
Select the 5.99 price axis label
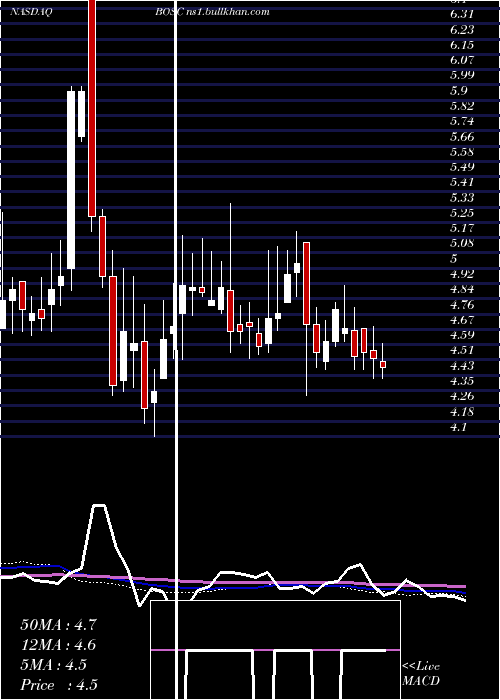point(462,75)
